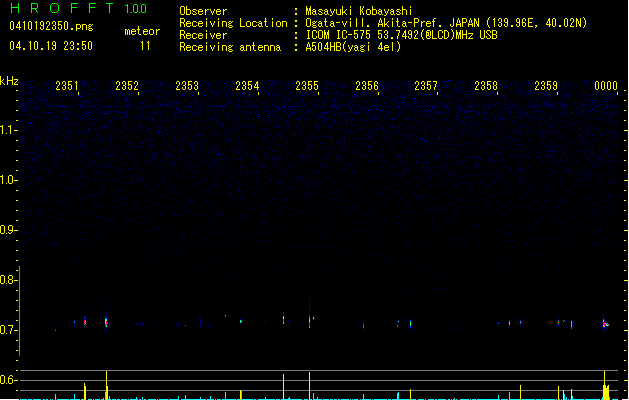Viewport: 629px width, 400px height.
Task: Click the observer name Masayuki Kobayashi
Action: click(x=359, y=11)
